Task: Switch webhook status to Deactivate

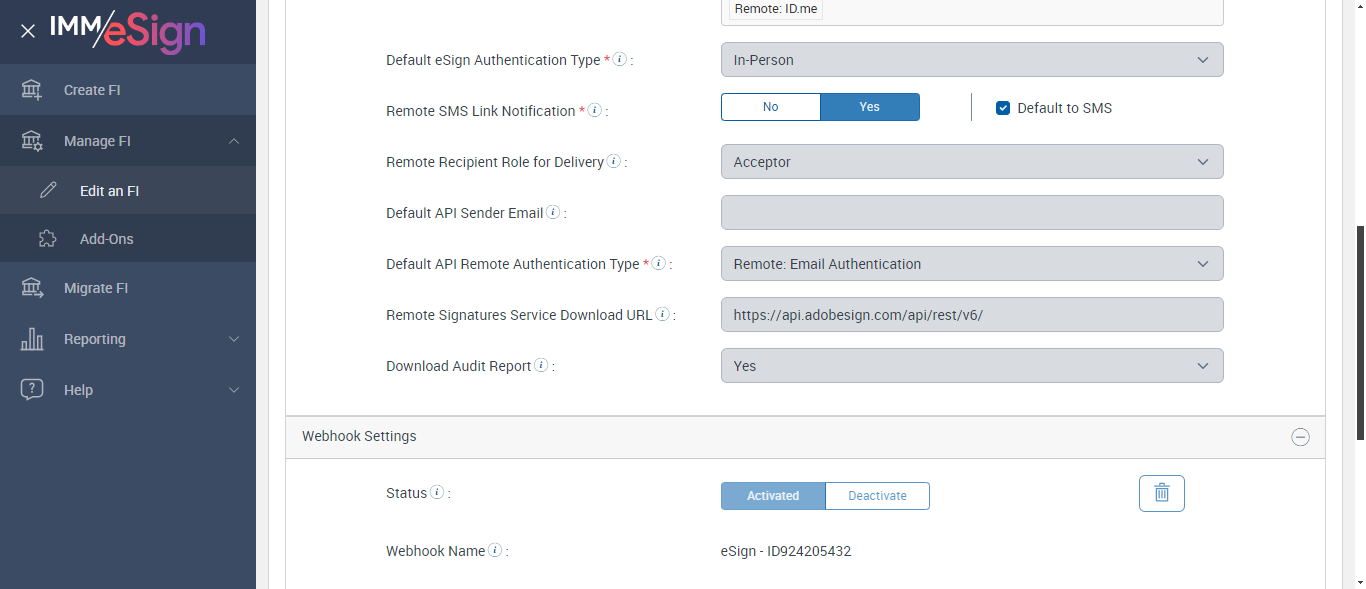Action: point(877,496)
